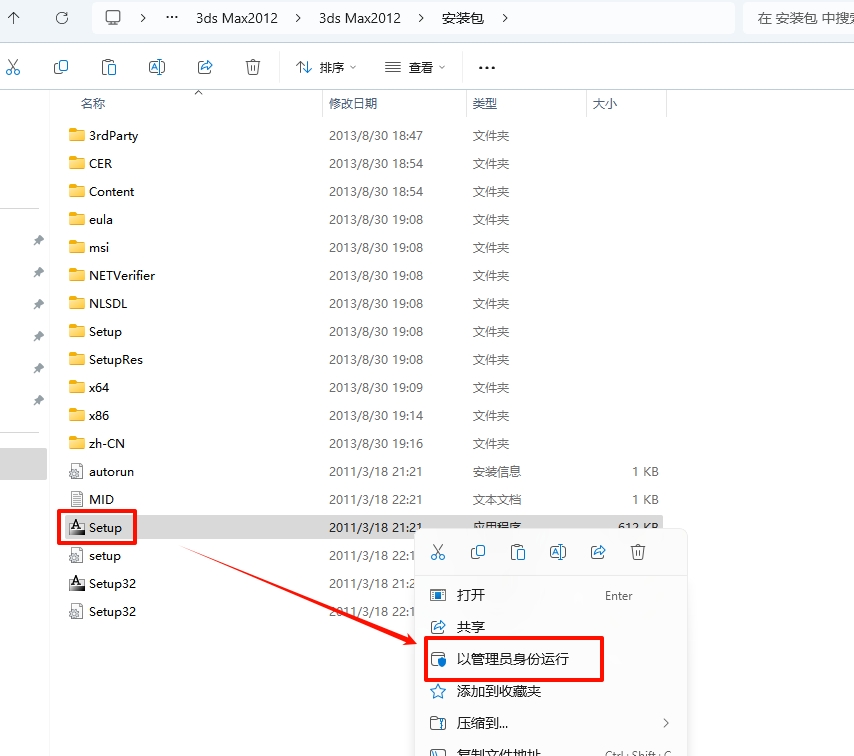Click the Paste icon in the top toolbar
Viewport: 854px width, 756px height.
[109, 67]
